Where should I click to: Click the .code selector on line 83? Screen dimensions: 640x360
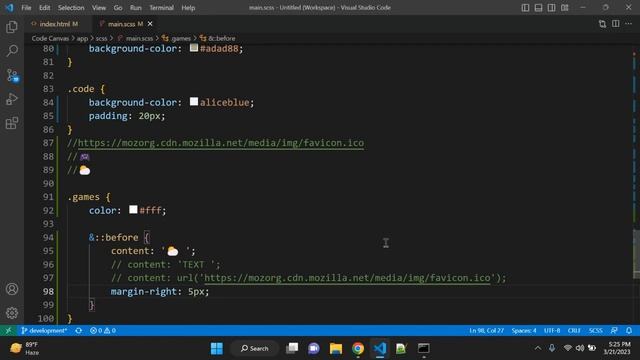pyautogui.click(x=81, y=89)
